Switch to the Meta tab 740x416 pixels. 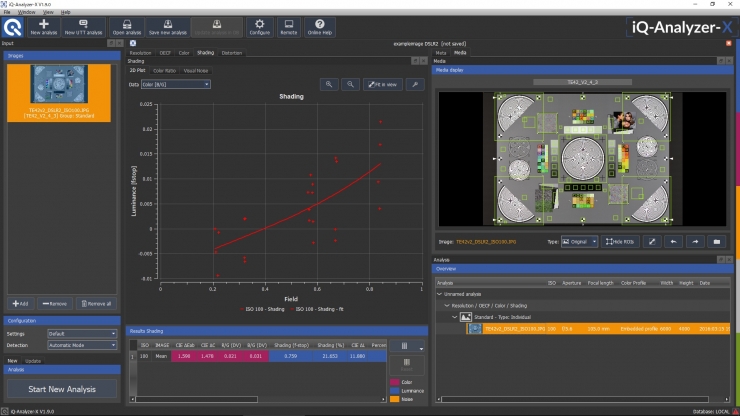pyautogui.click(x=440, y=53)
